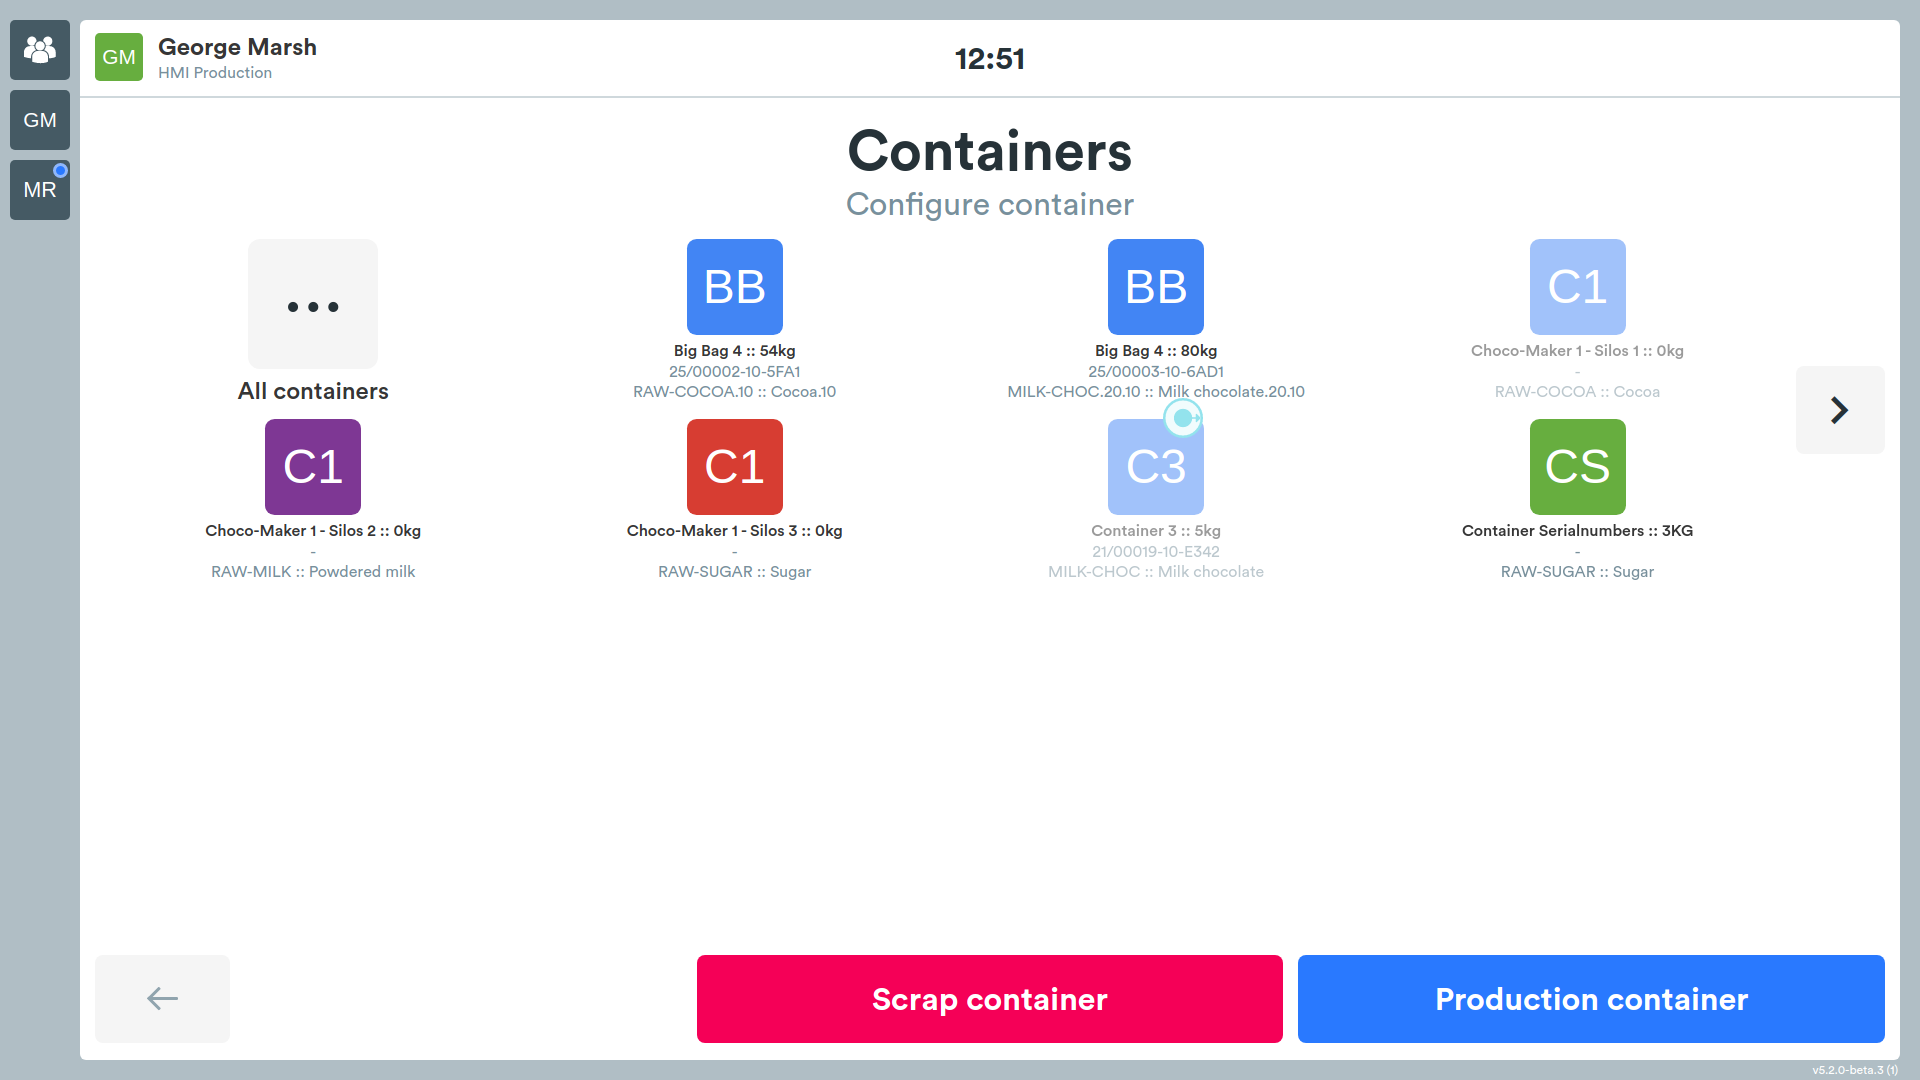Screen dimensions: 1920x1080
Task: Click Choco-Maker 1 - Silos 2 :: 0kg label
Action: click(x=313, y=531)
